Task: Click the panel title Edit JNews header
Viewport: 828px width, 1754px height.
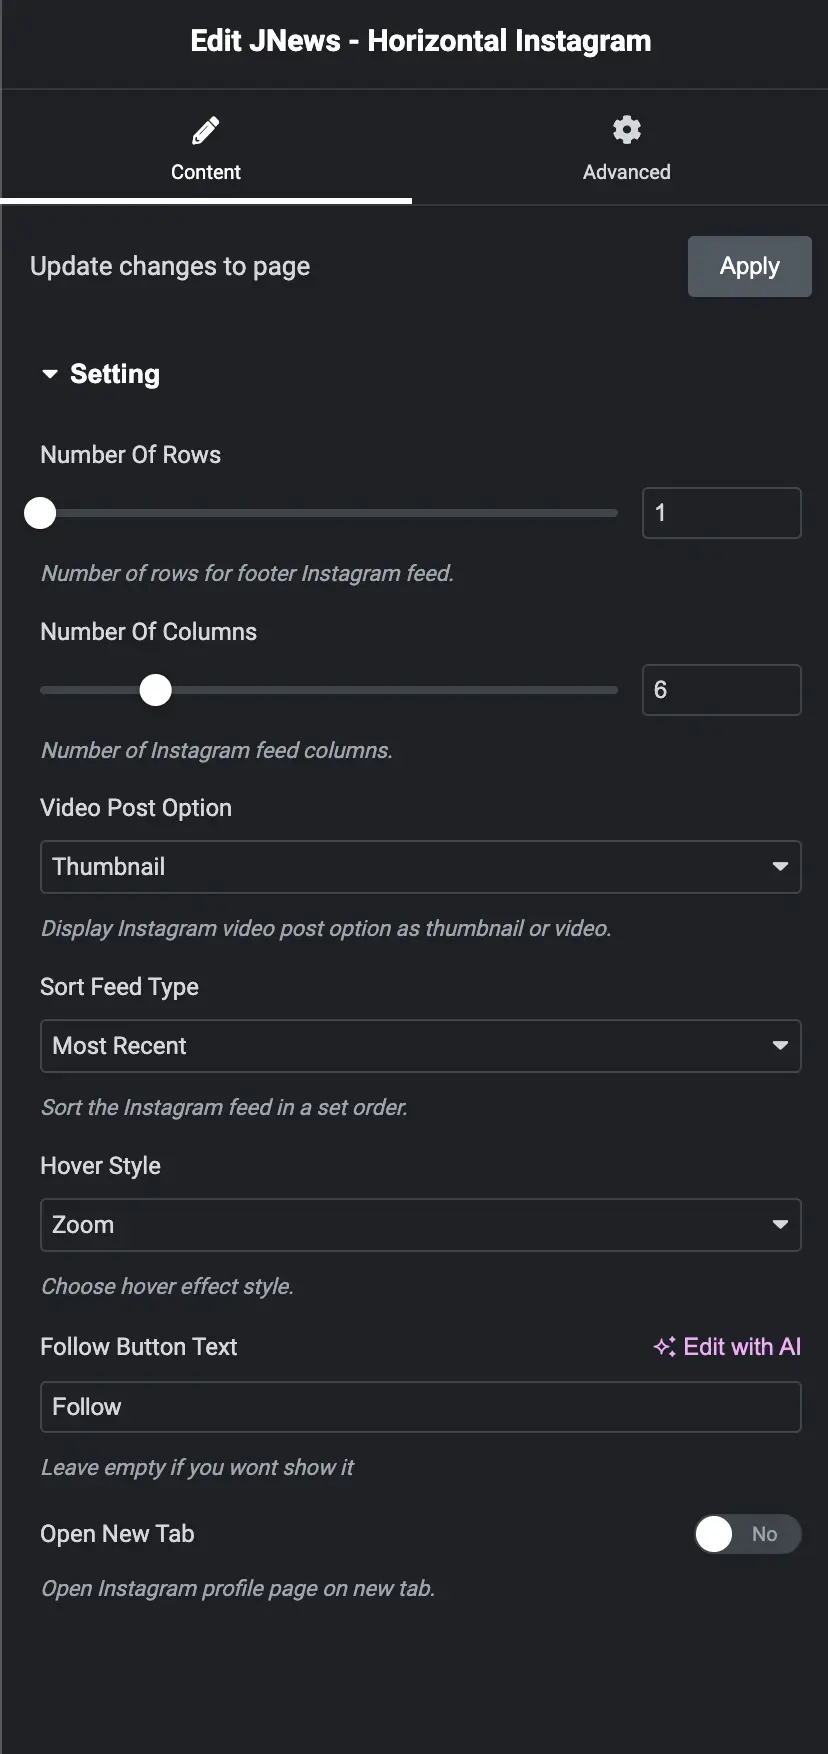Action: (x=420, y=41)
